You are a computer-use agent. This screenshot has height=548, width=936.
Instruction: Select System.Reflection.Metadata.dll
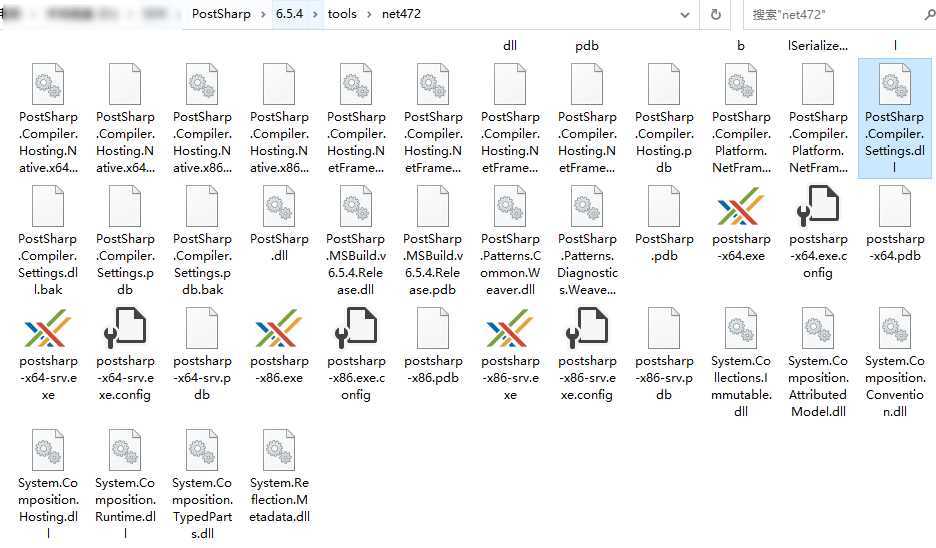[x=279, y=476]
